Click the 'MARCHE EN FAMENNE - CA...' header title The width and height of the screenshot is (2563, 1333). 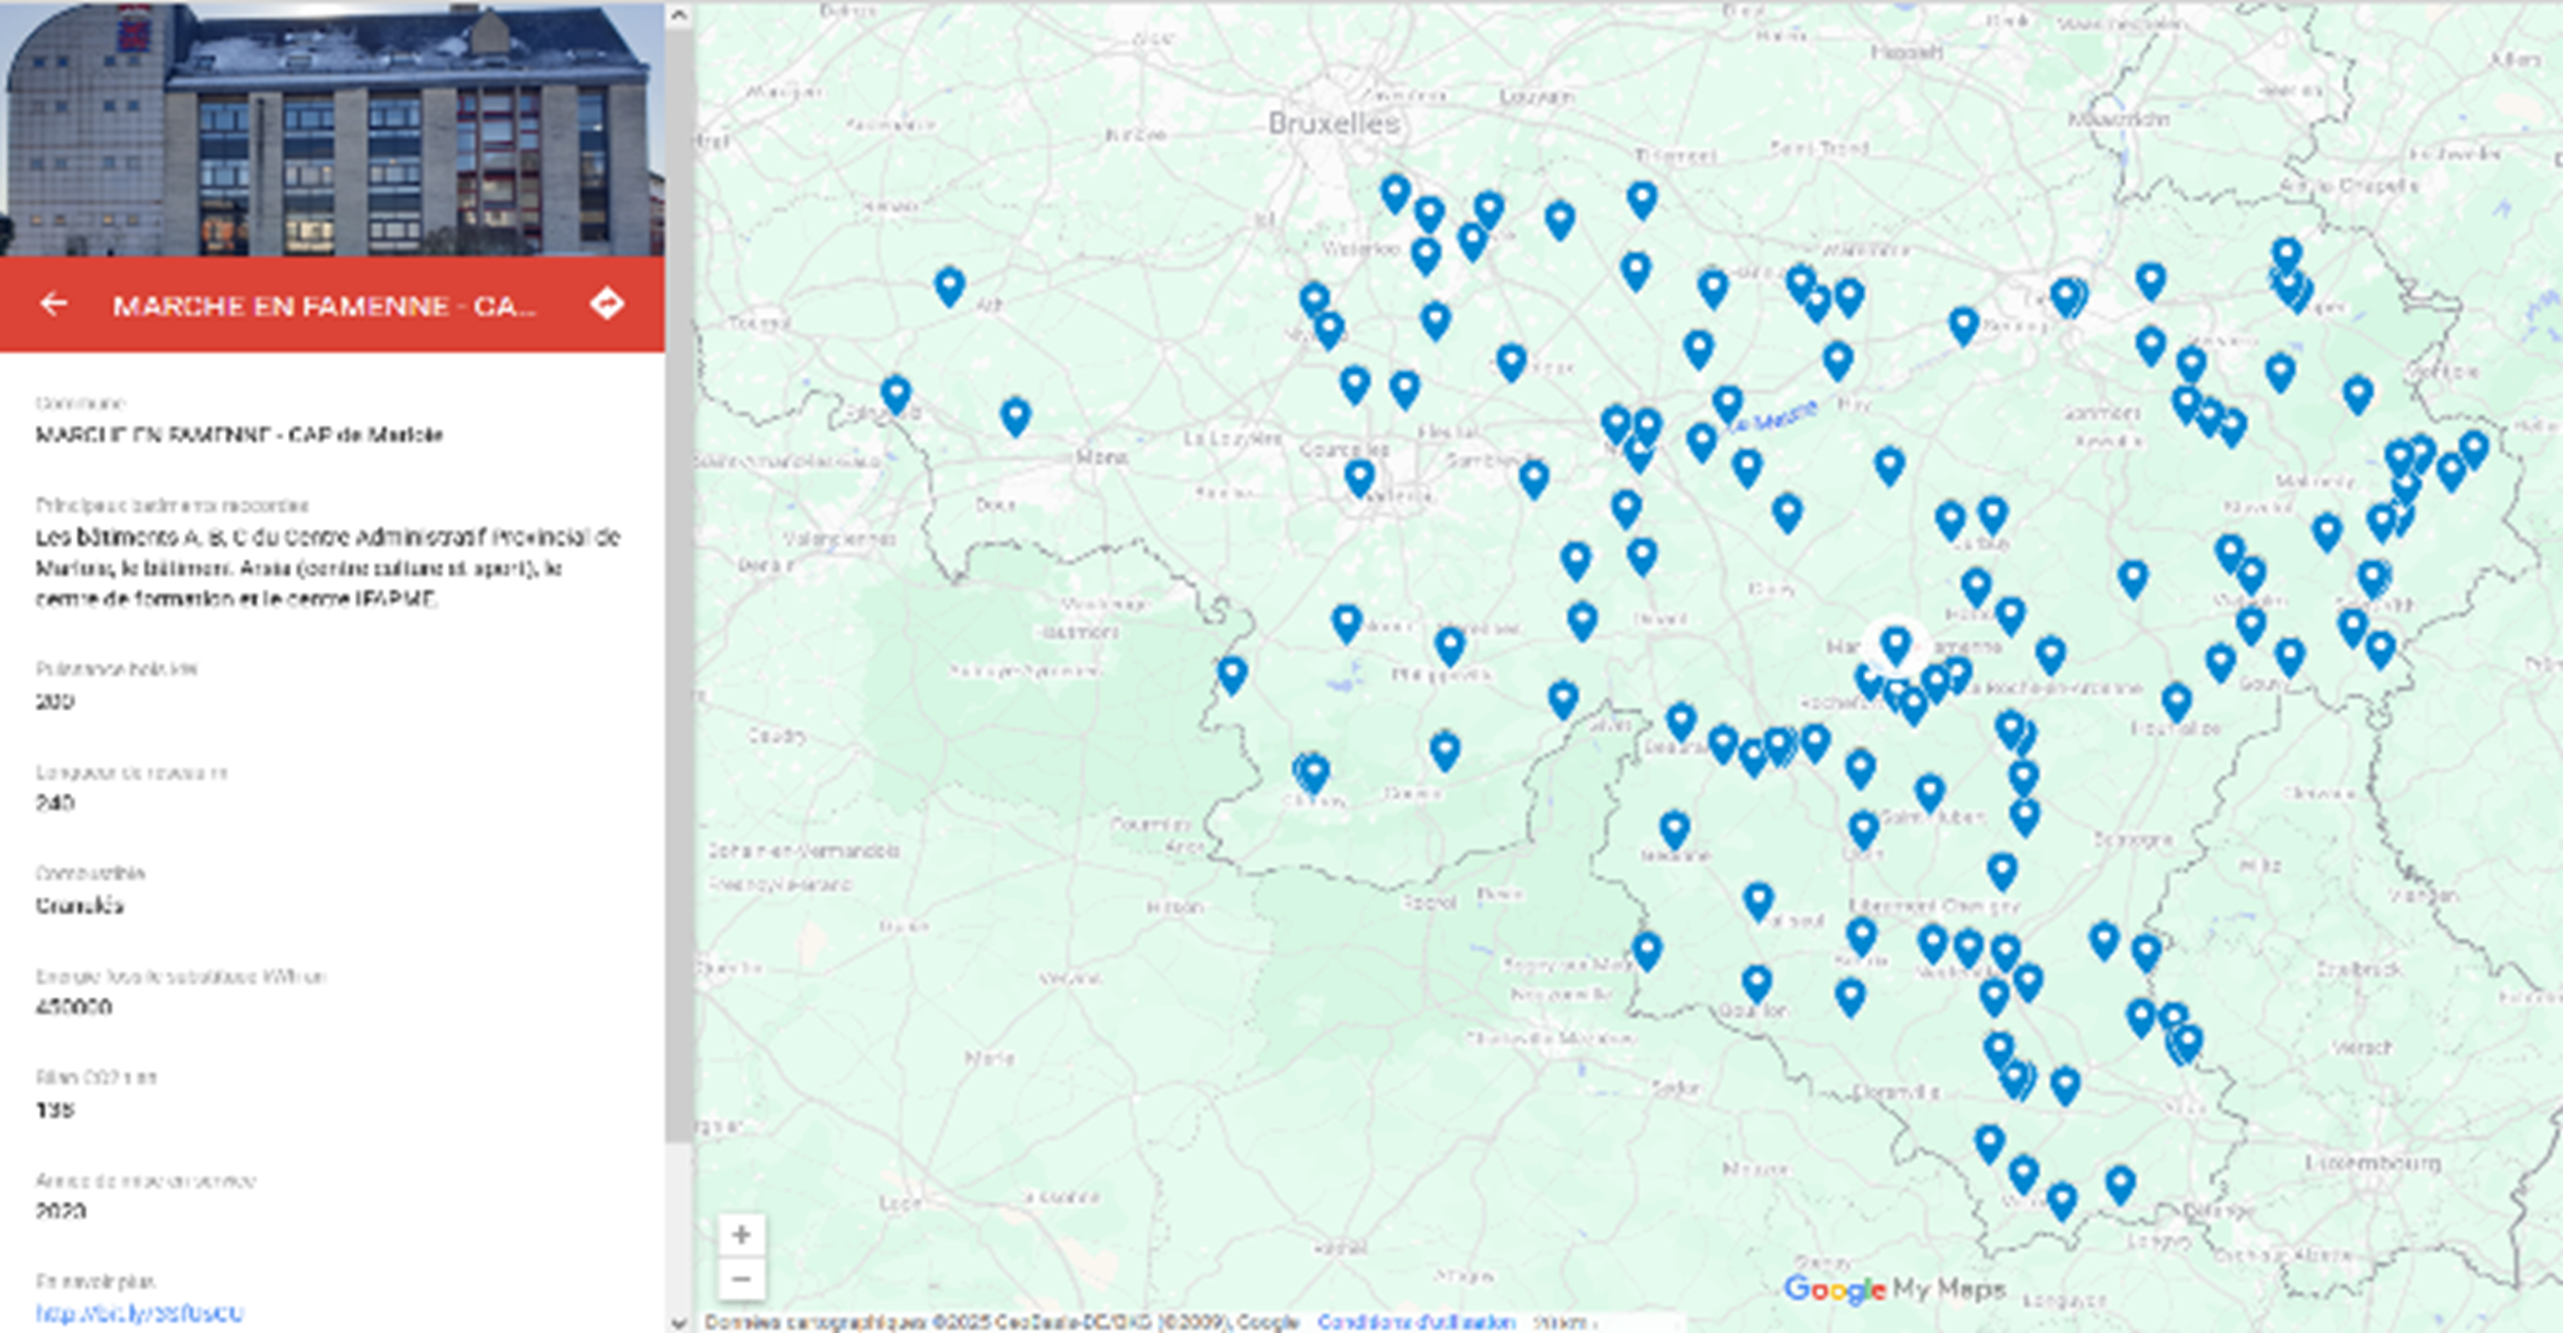coord(324,305)
